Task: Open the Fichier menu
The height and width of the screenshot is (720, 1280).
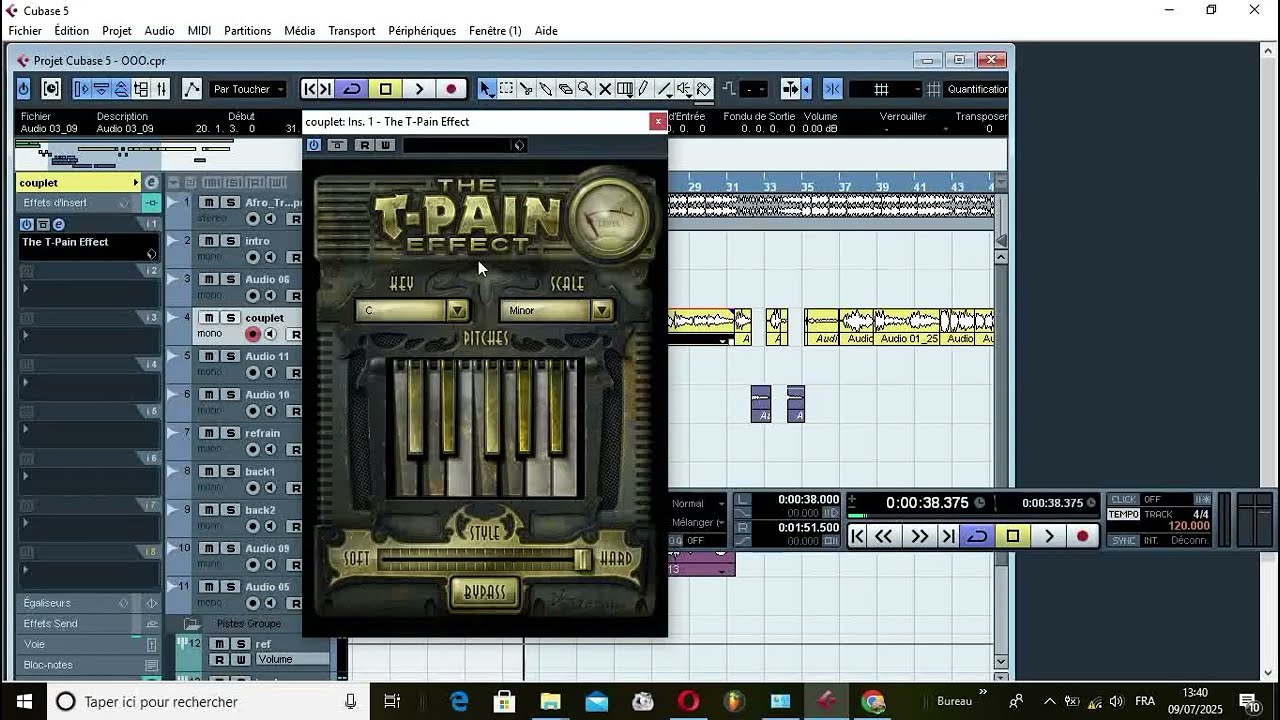Action: coord(25,31)
